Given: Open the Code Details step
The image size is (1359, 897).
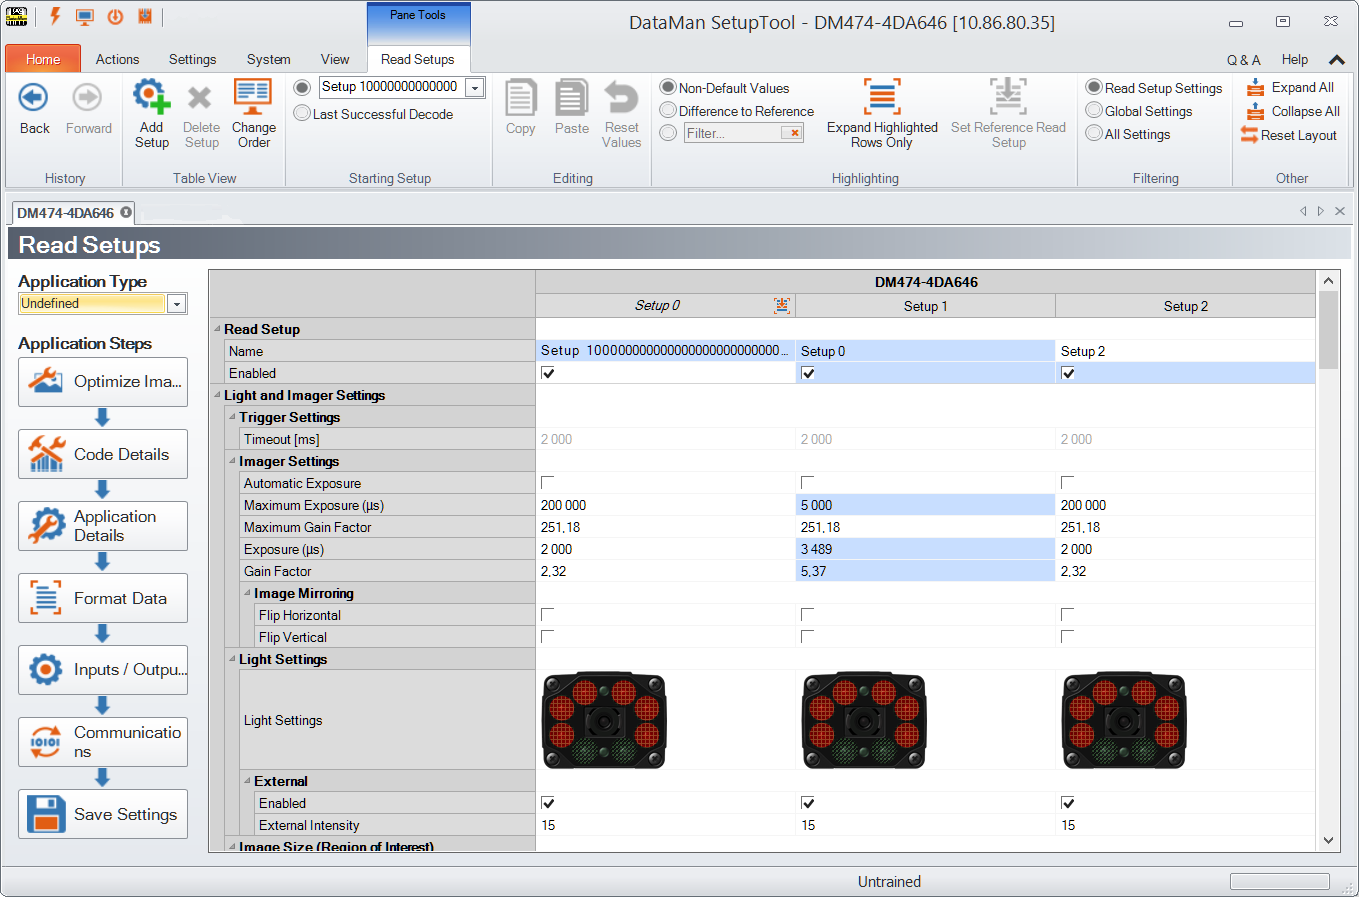Looking at the screenshot, I should [x=103, y=454].
